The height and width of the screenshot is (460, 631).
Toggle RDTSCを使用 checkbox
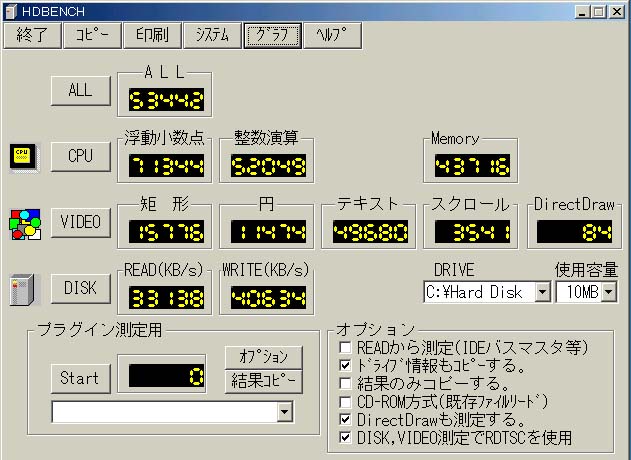pyautogui.click(x=346, y=437)
